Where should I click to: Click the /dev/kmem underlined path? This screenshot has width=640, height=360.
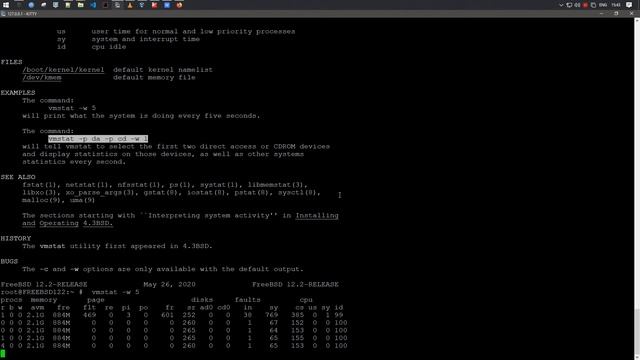click(x=42, y=78)
